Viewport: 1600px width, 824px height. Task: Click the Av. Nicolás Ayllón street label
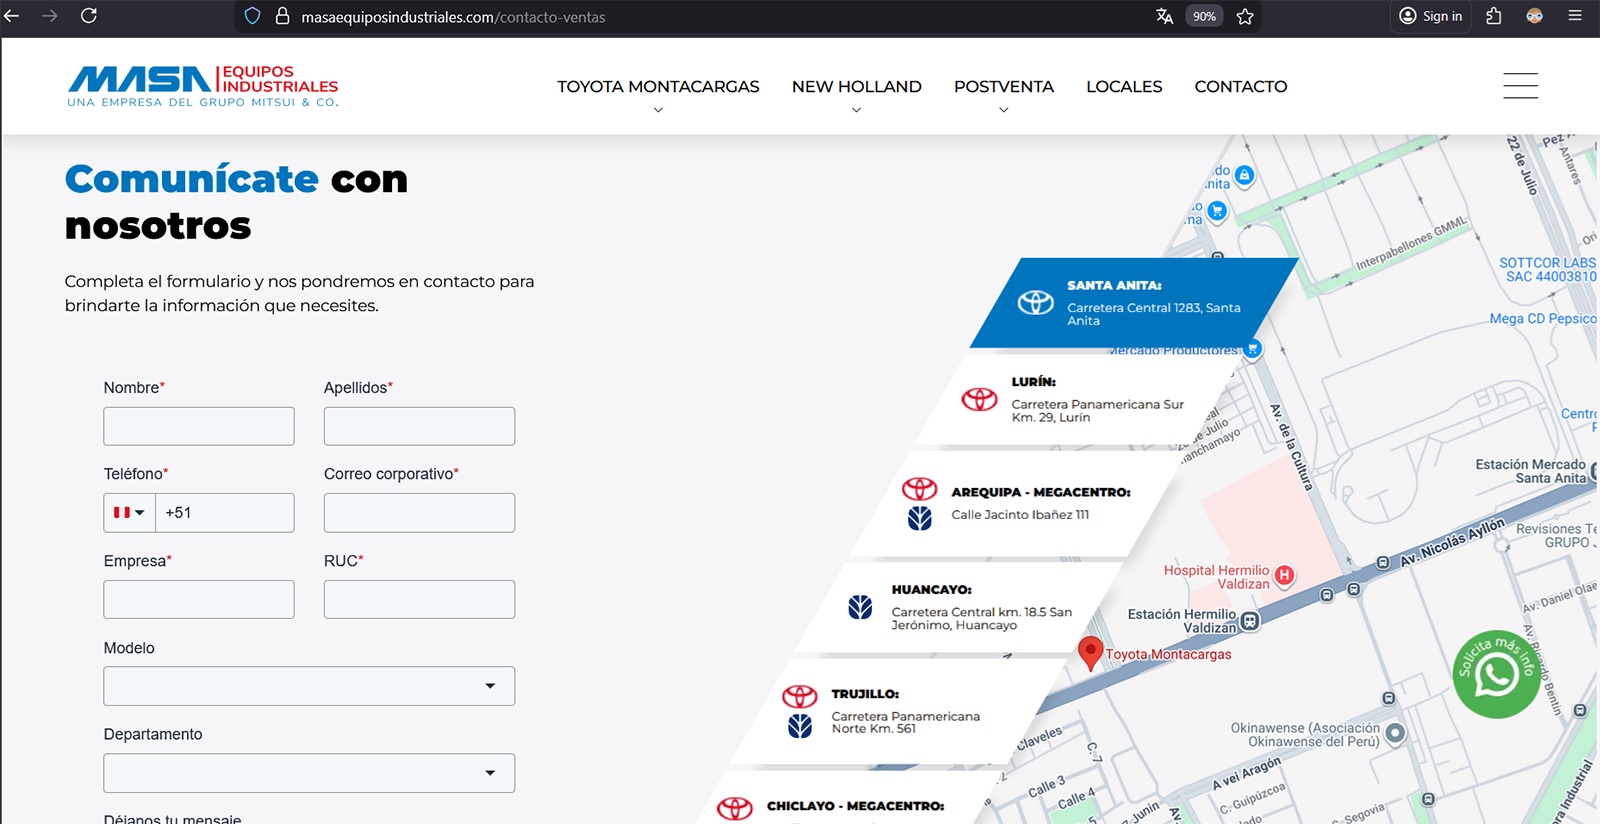pos(1452,541)
